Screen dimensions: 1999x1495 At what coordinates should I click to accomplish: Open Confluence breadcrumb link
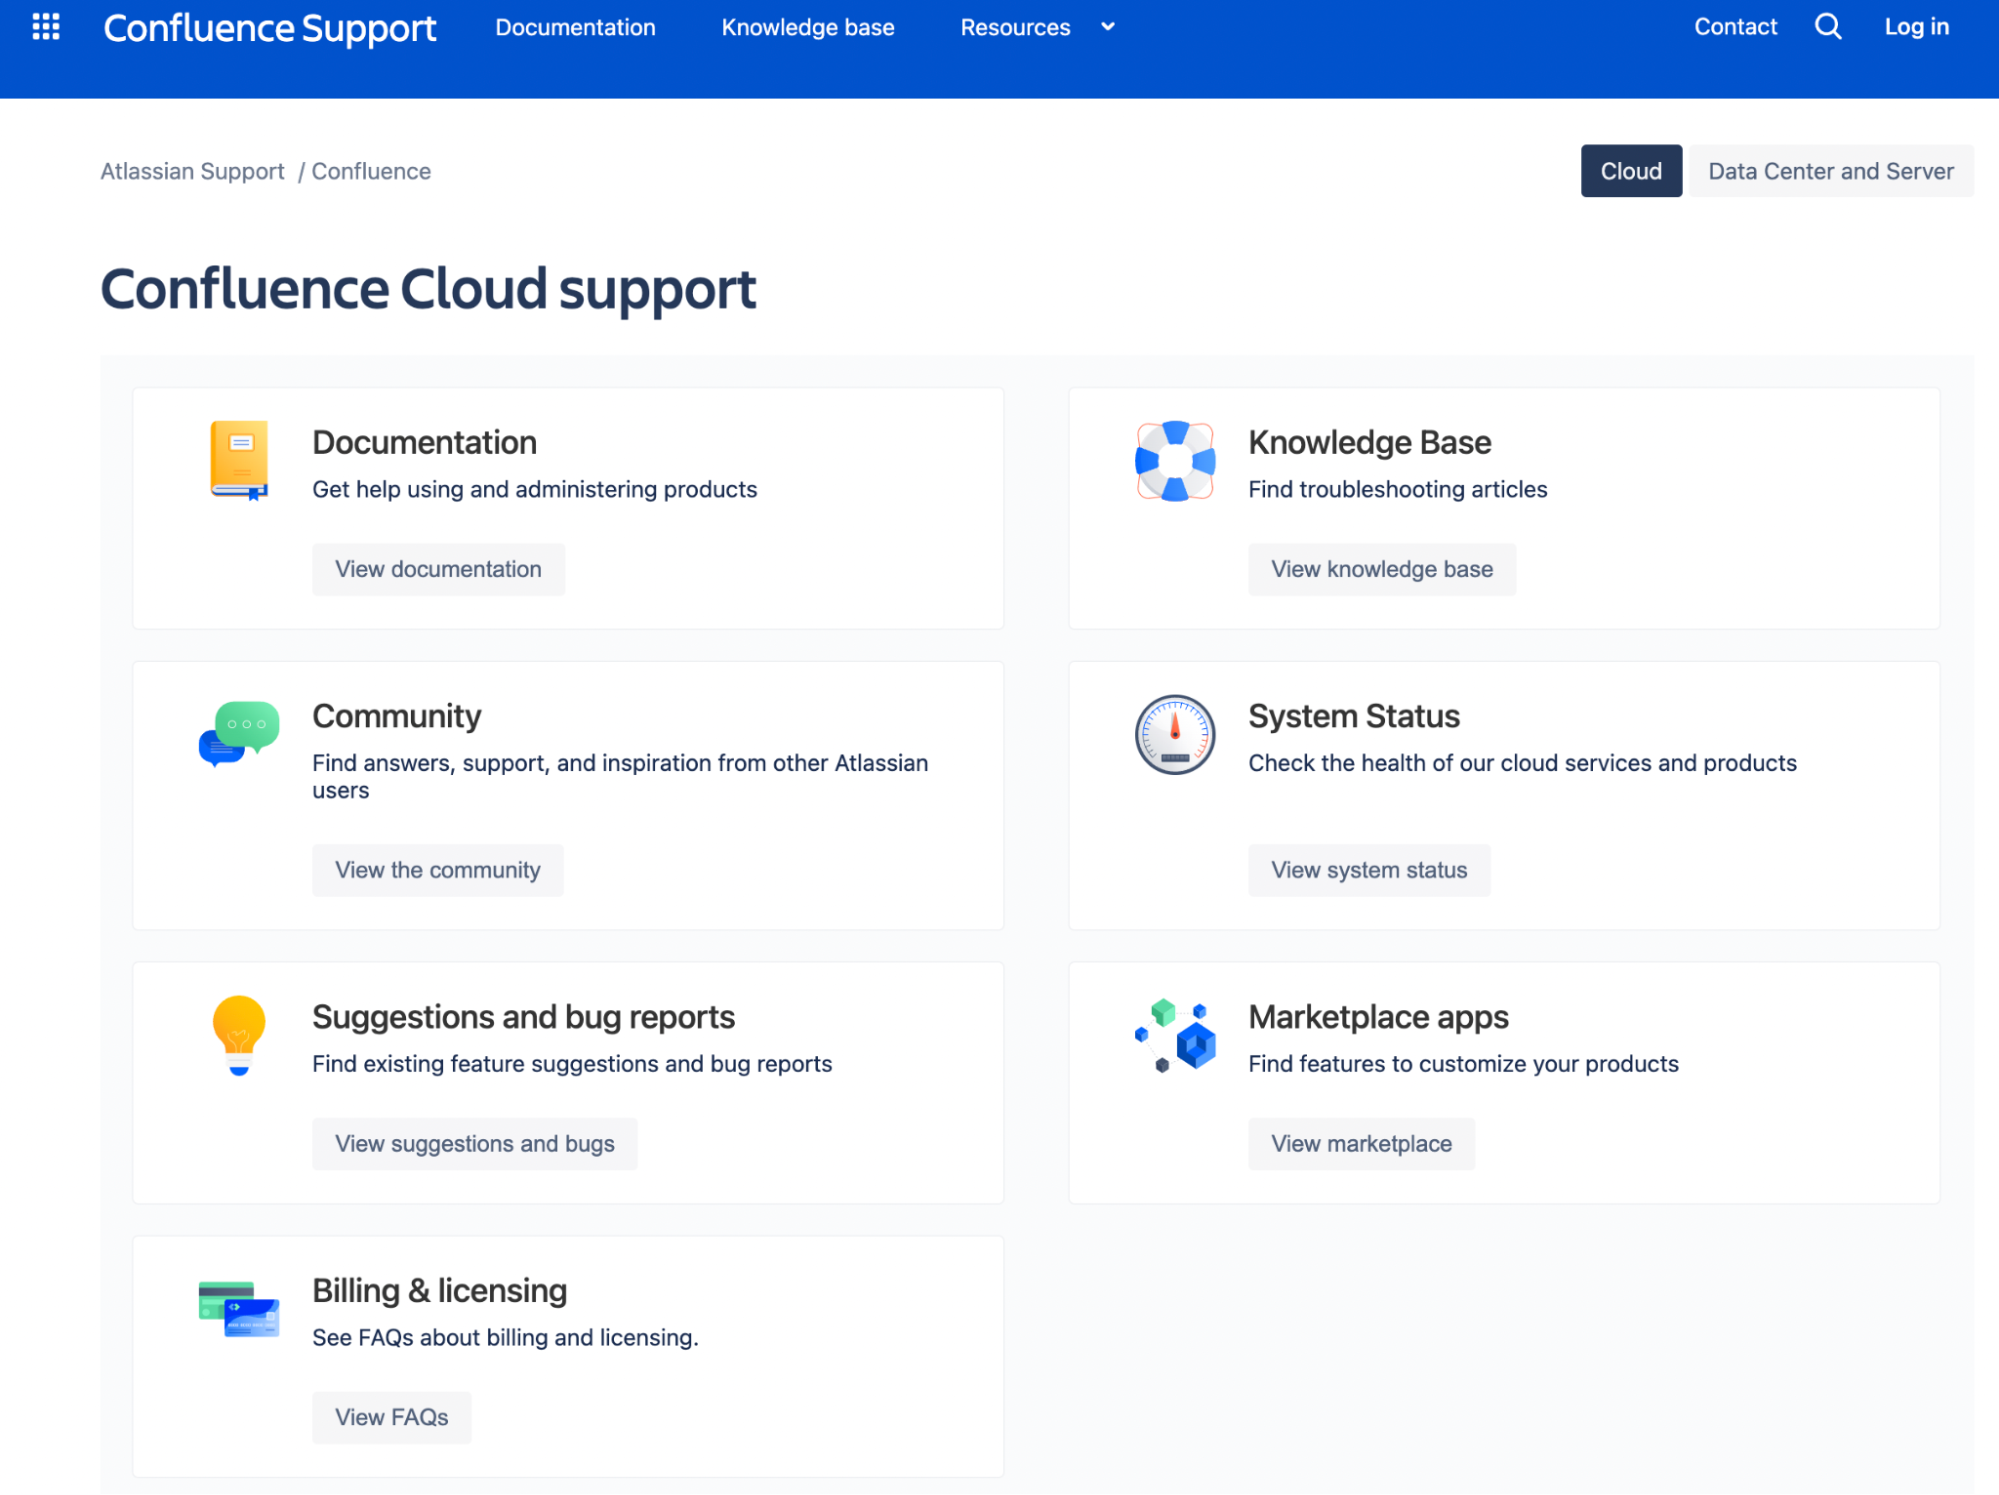(x=371, y=171)
